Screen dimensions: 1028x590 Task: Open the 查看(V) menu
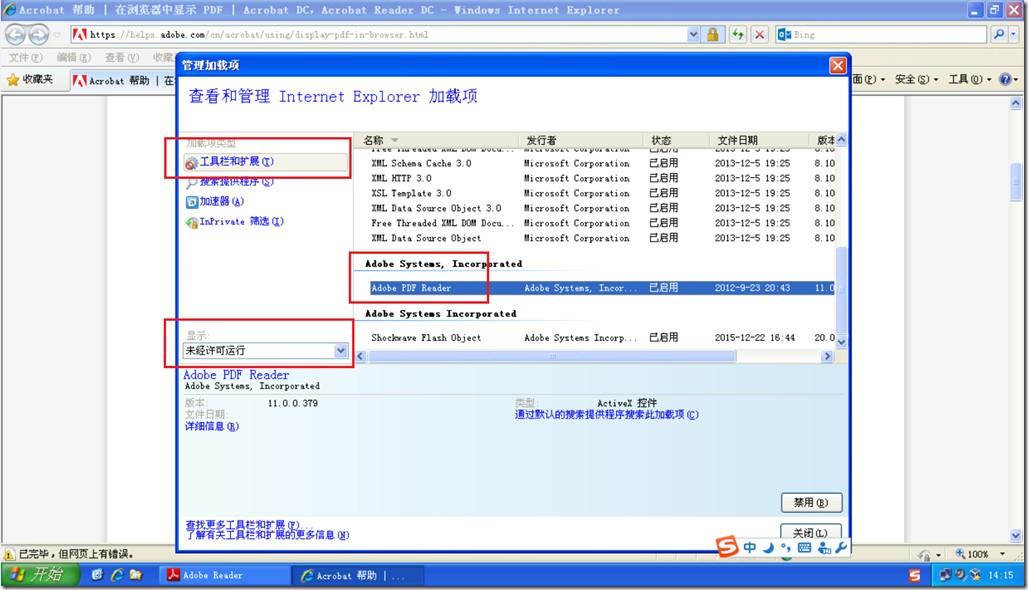point(122,58)
